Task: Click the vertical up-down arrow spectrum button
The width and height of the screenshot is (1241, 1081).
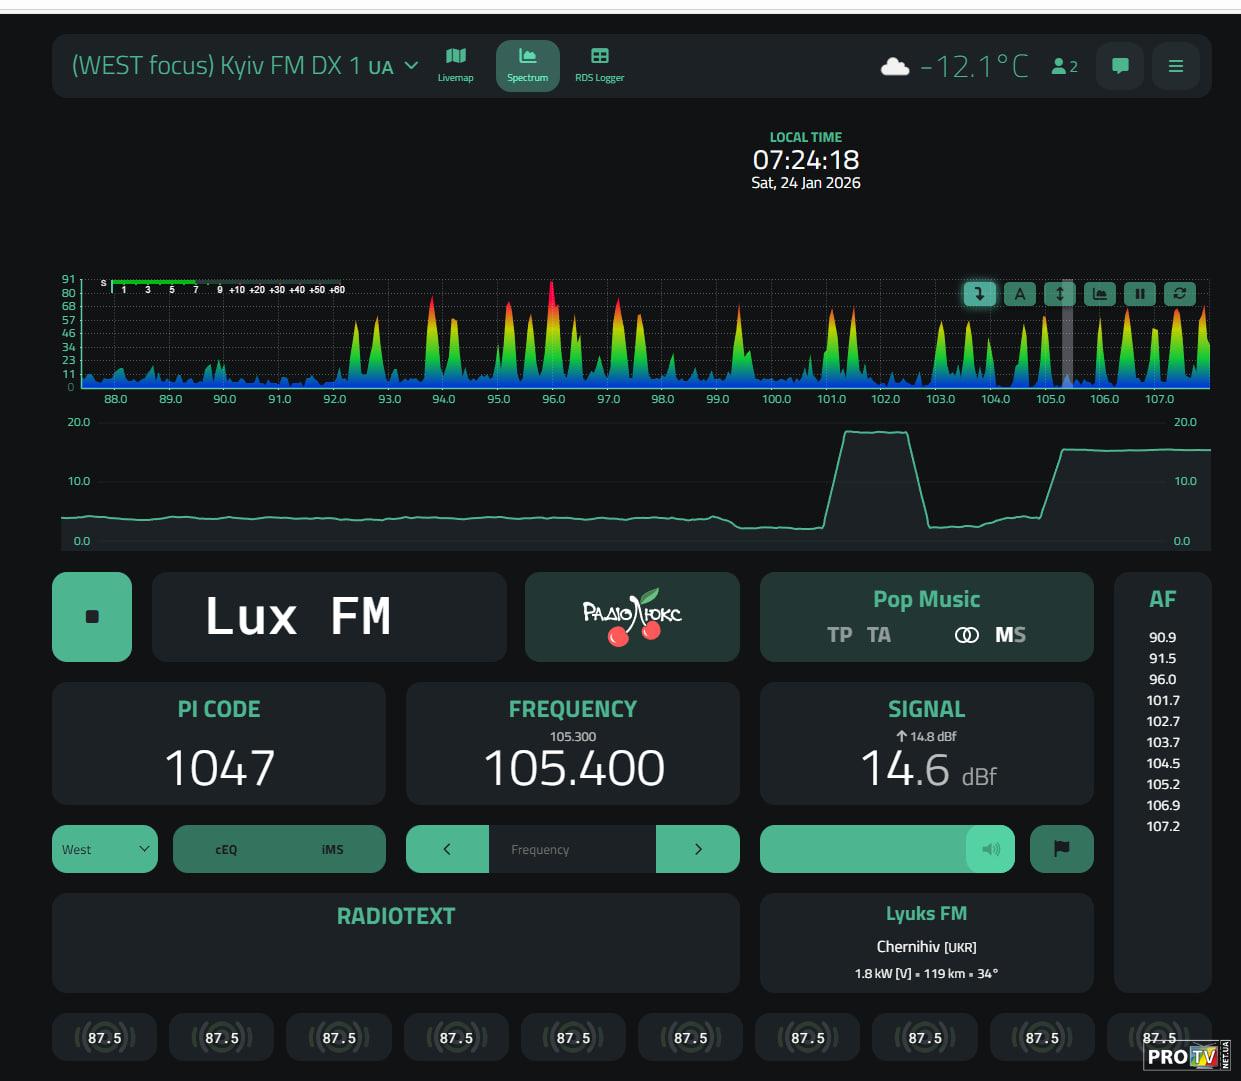Action: [x=1059, y=293]
